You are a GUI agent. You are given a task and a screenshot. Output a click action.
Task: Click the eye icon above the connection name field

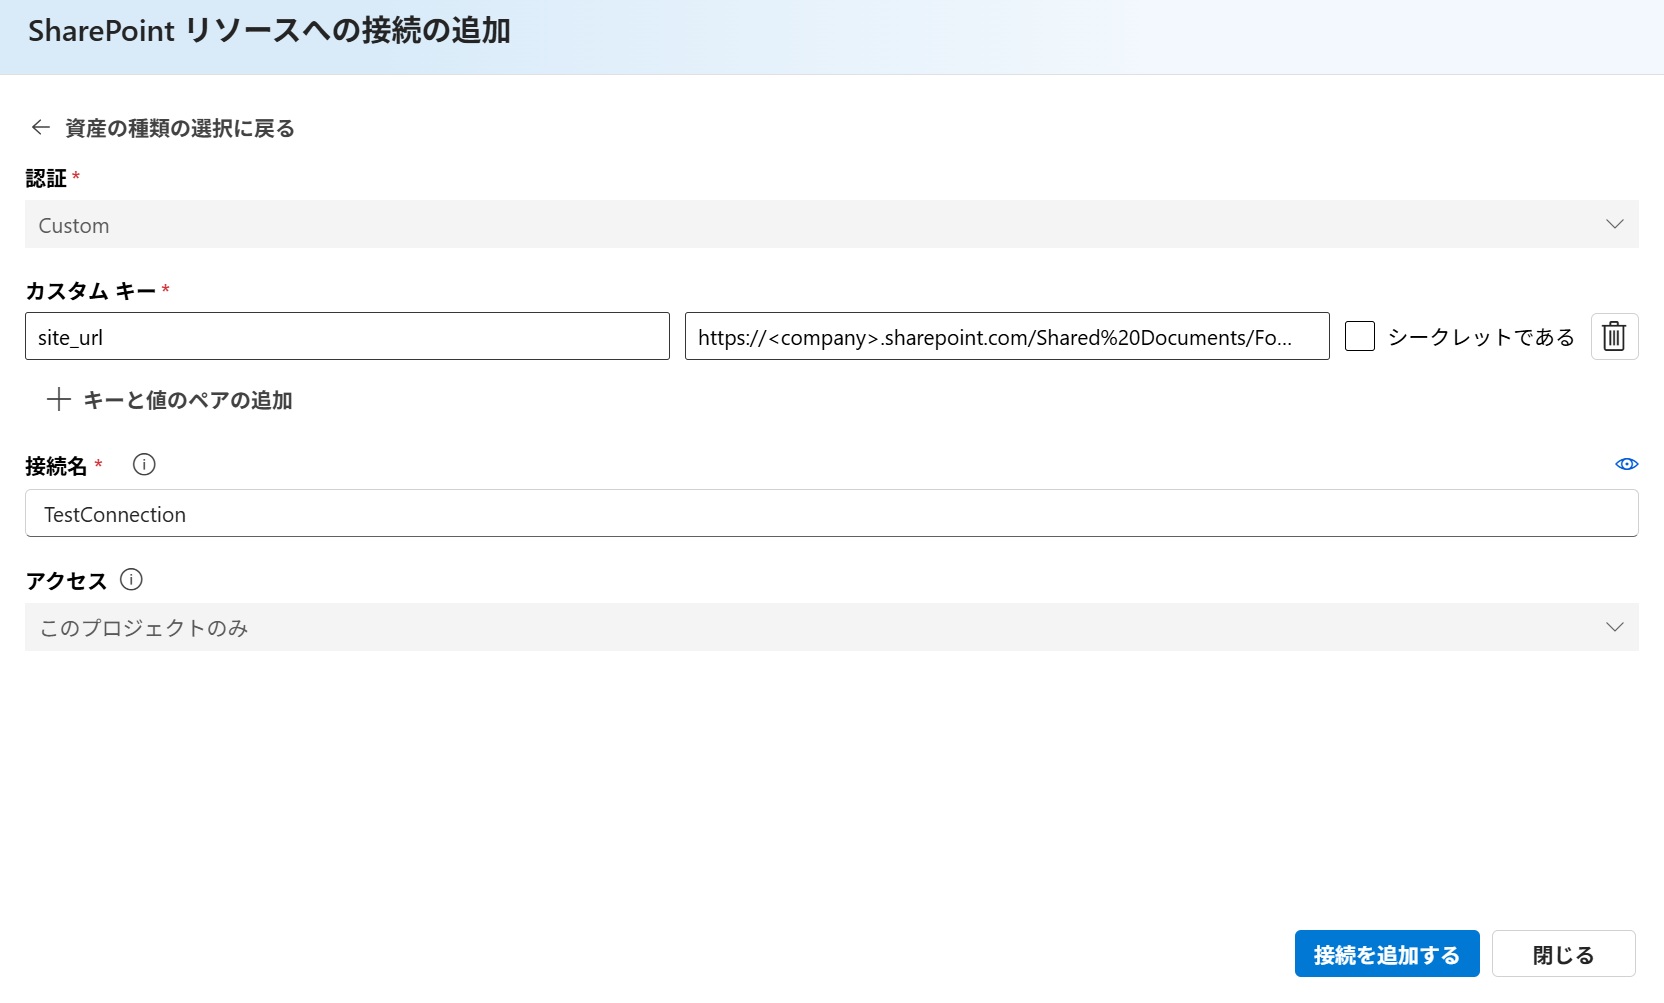click(x=1626, y=463)
